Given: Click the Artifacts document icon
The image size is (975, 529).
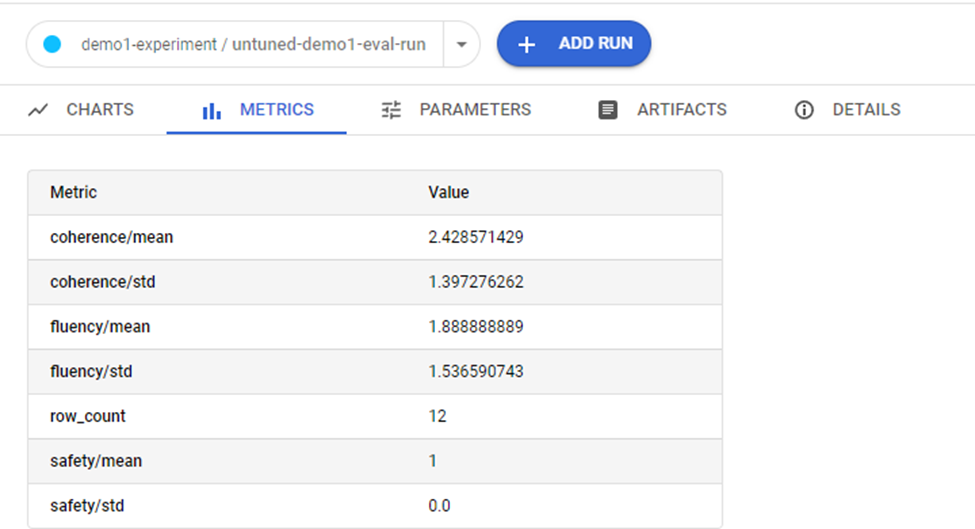Looking at the screenshot, I should pyautogui.click(x=608, y=110).
